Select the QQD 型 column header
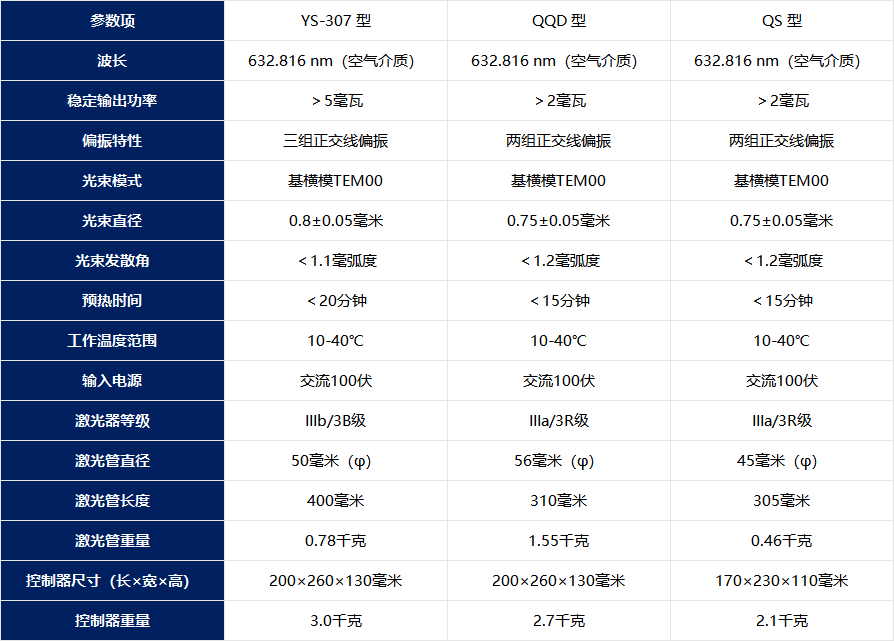This screenshot has height=641, width=894. pyautogui.click(x=558, y=21)
